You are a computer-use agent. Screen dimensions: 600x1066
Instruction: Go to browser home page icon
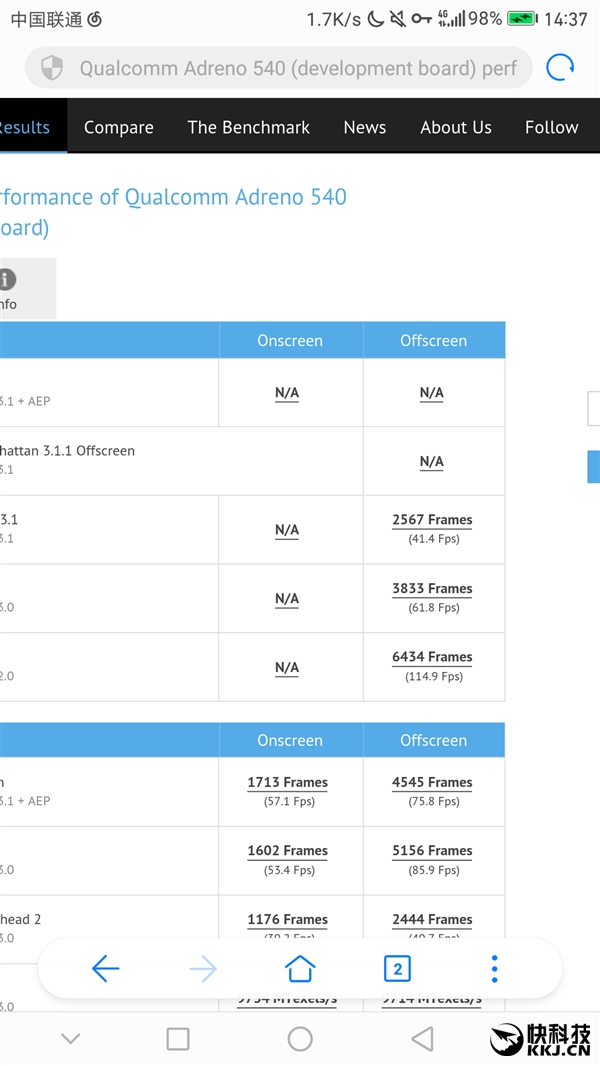pos(300,968)
